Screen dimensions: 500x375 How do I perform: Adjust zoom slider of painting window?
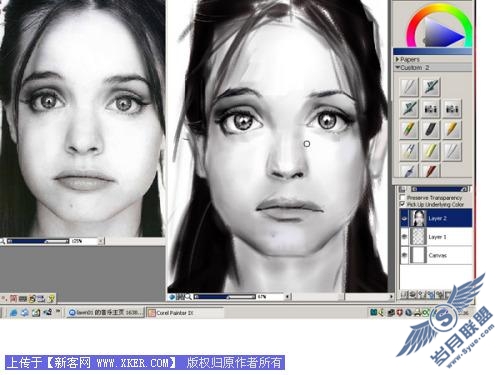coord(225,296)
